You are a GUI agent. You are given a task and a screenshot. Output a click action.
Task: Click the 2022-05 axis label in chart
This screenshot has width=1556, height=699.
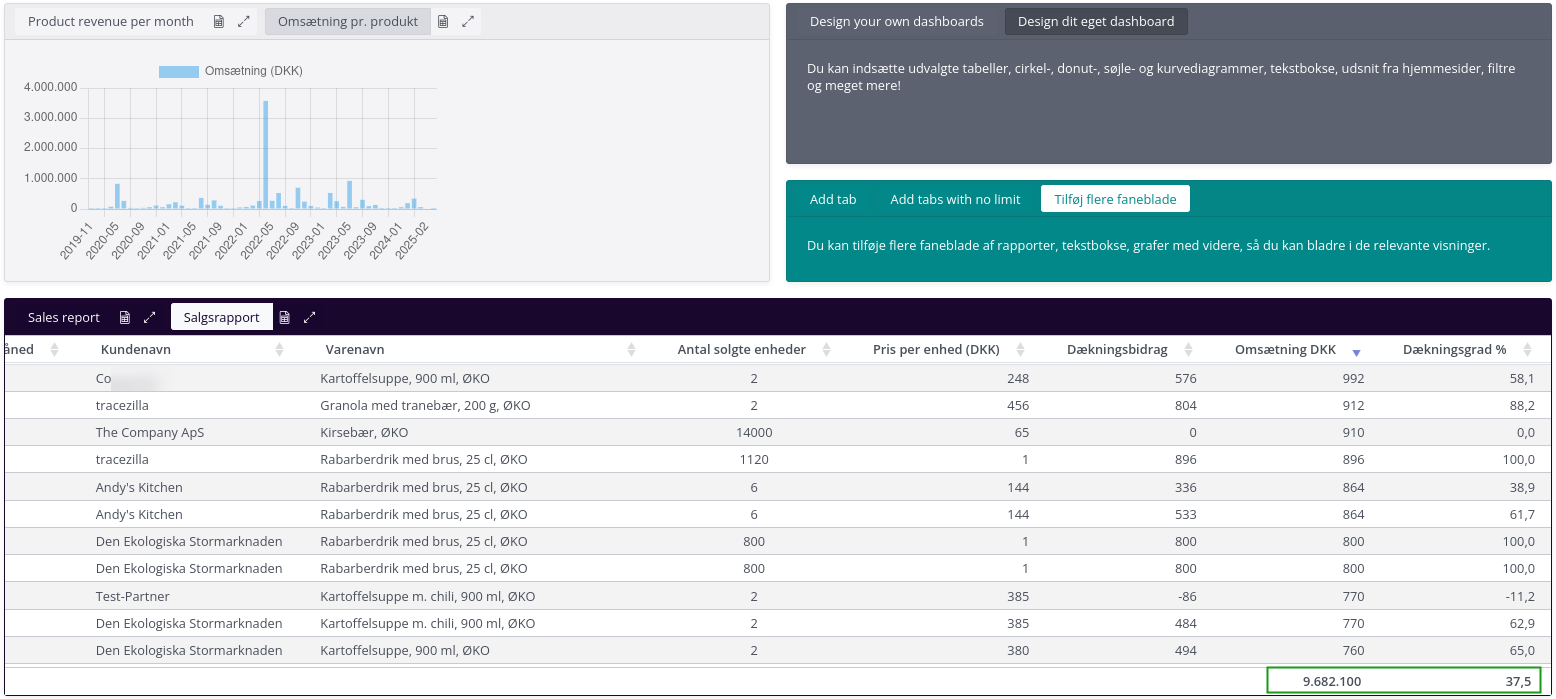click(x=258, y=240)
